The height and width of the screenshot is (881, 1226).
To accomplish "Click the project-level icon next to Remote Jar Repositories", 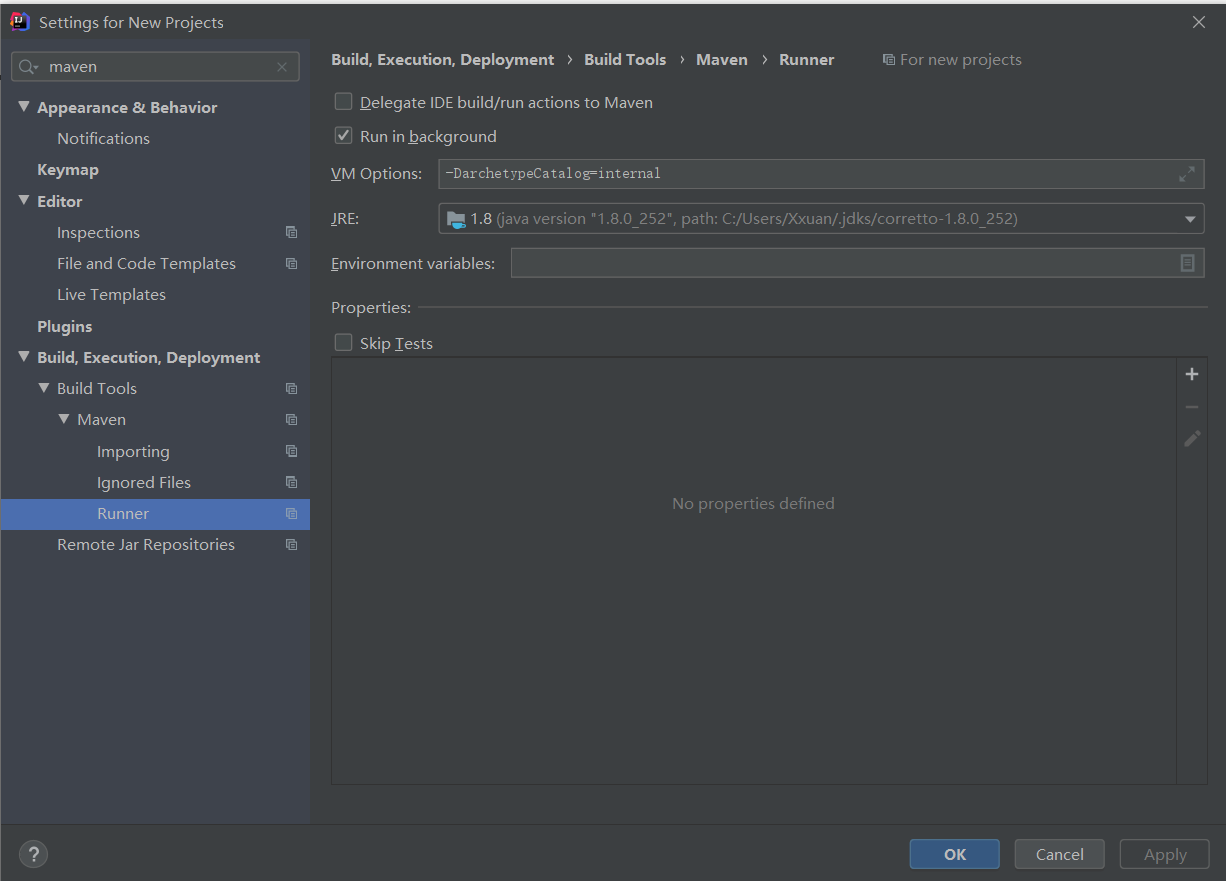I will click(291, 545).
